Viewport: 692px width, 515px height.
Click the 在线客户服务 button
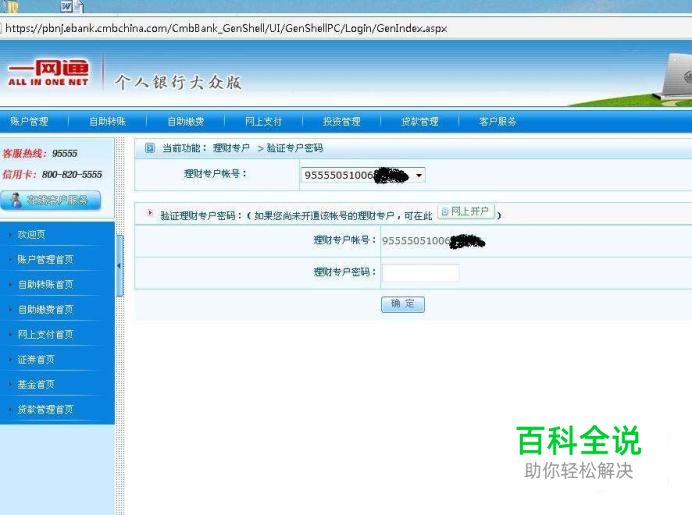pos(51,200)
